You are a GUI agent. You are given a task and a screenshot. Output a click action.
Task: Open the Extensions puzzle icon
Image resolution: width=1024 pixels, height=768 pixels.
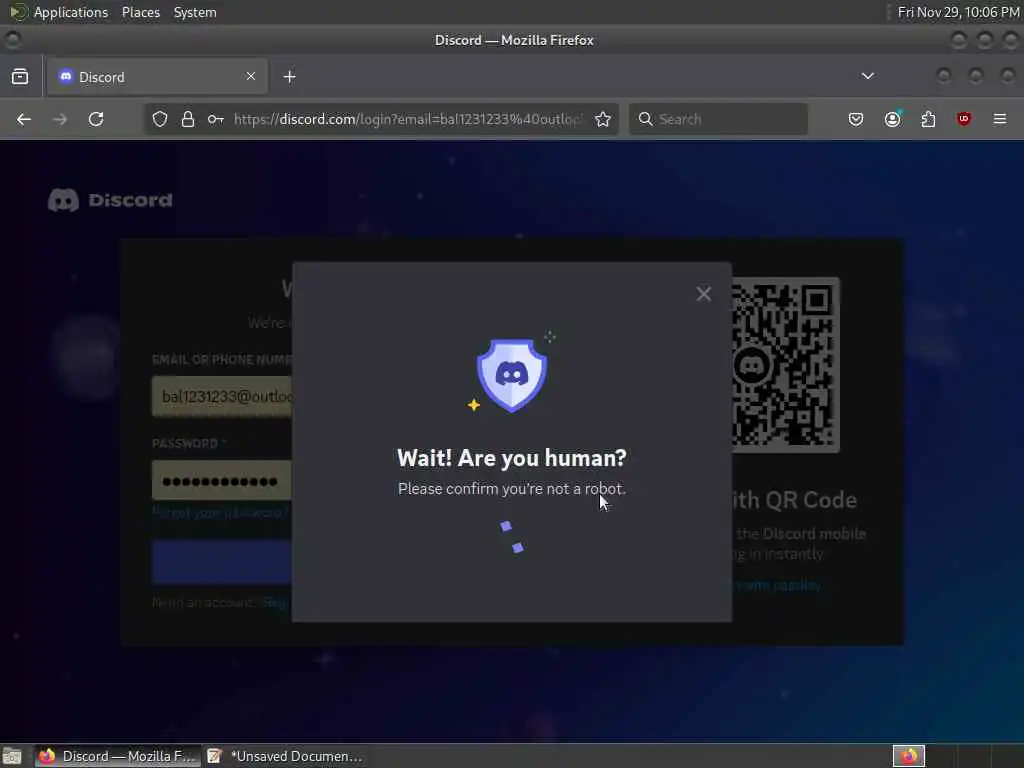pos(928,119)
